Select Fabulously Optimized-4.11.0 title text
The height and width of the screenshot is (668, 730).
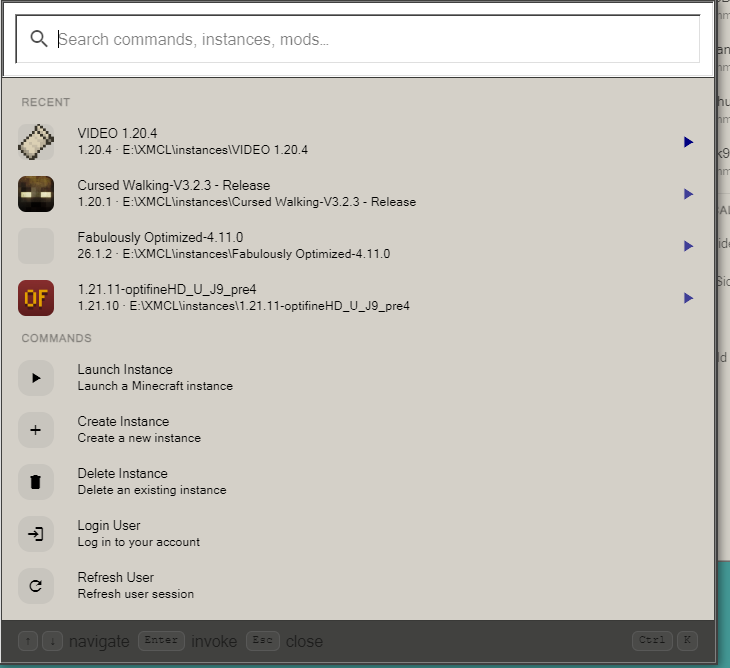tap(160, 237)
